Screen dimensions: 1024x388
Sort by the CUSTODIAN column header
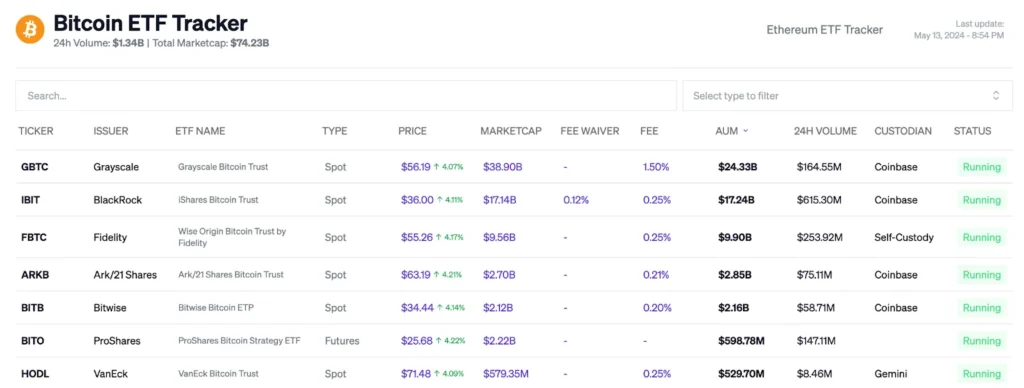point(903,131)
